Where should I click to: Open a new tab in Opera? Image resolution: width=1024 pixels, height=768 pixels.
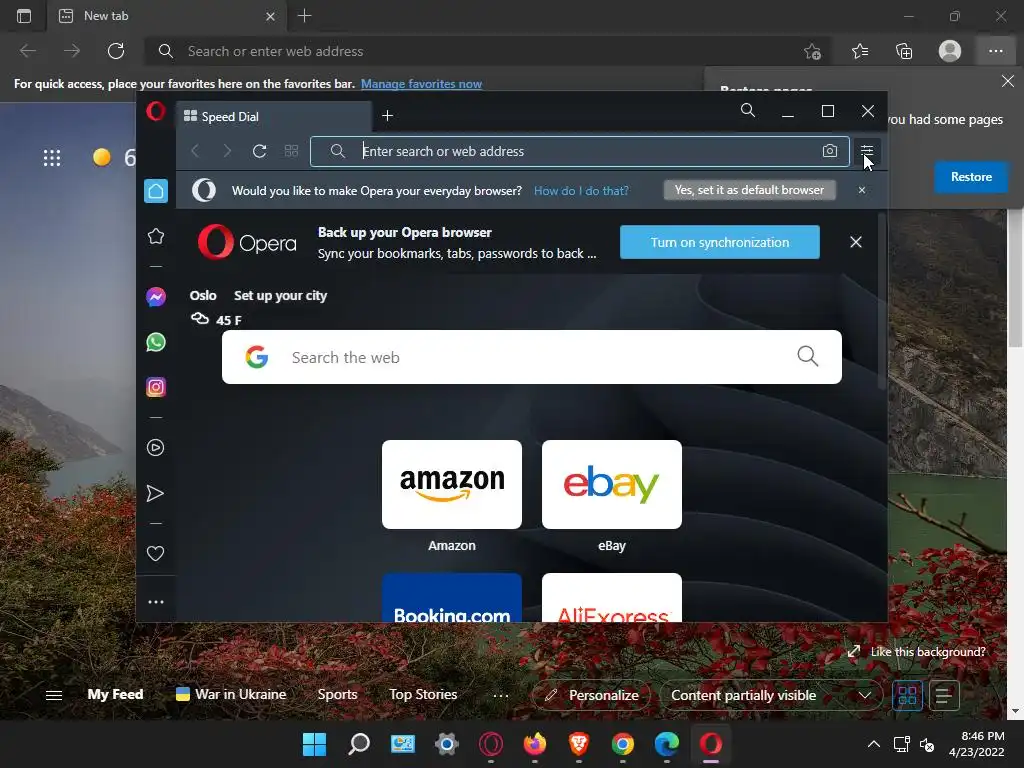pyautogui.click(x=387, y=116)
